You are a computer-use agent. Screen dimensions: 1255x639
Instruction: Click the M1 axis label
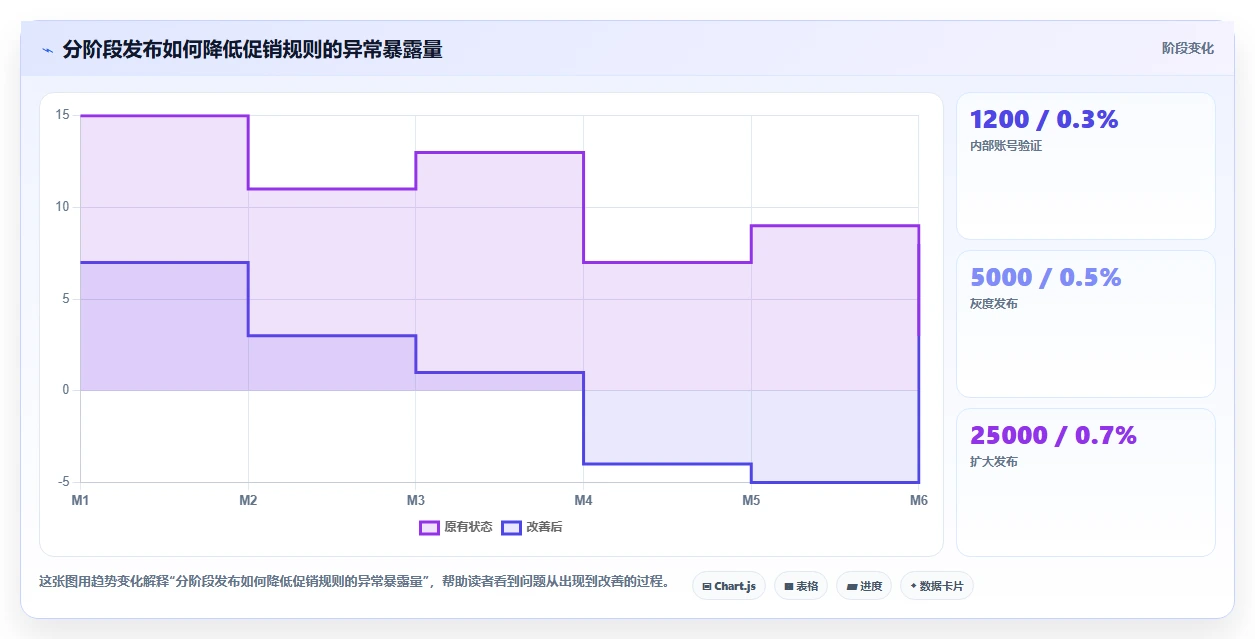[80, 500]
